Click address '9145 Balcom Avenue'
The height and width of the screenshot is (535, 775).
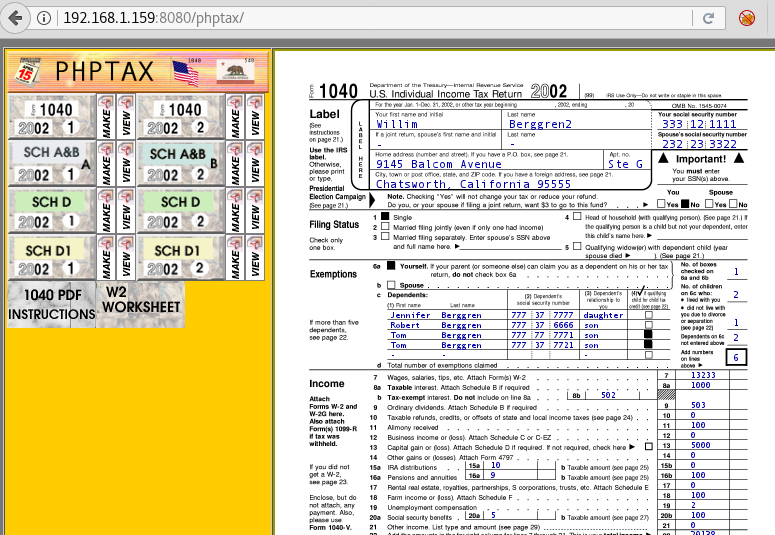coord(439,164)
